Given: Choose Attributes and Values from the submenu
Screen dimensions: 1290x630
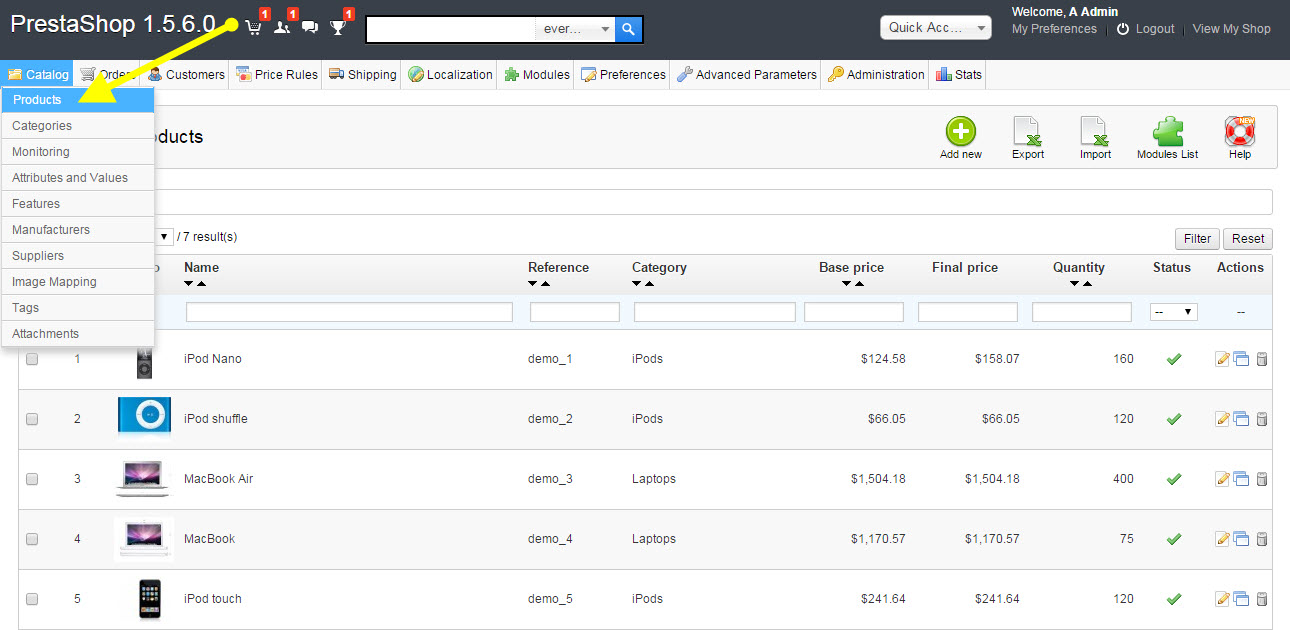Looking at the screenshot, I should pyautogui.click(x=78, y=178).
